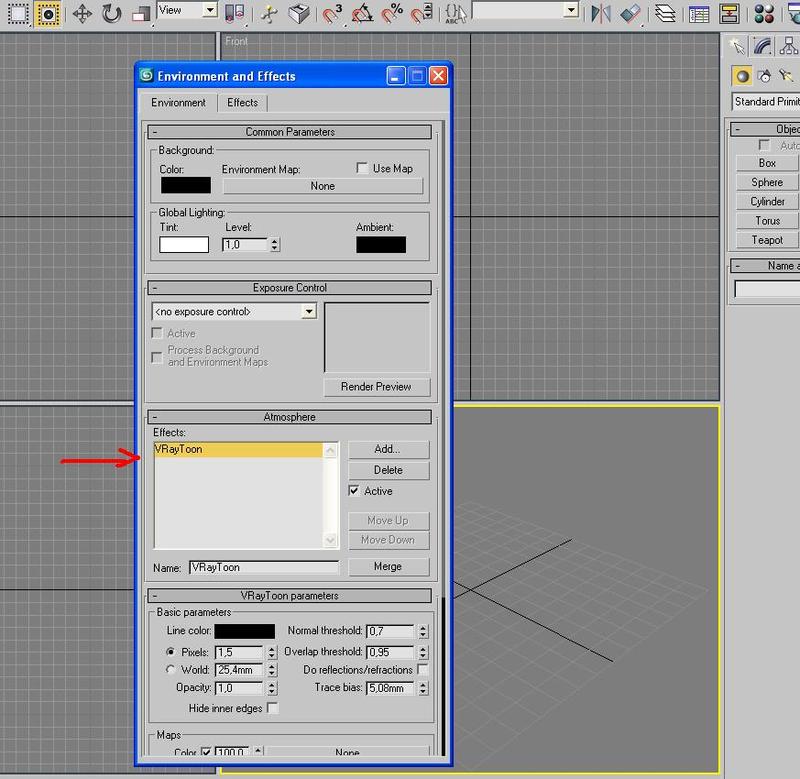Create a Sphere primitive

coord(767,182)
